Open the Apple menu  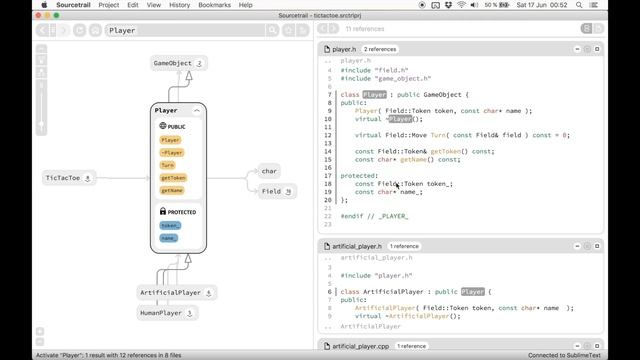(x=44, y=5)
